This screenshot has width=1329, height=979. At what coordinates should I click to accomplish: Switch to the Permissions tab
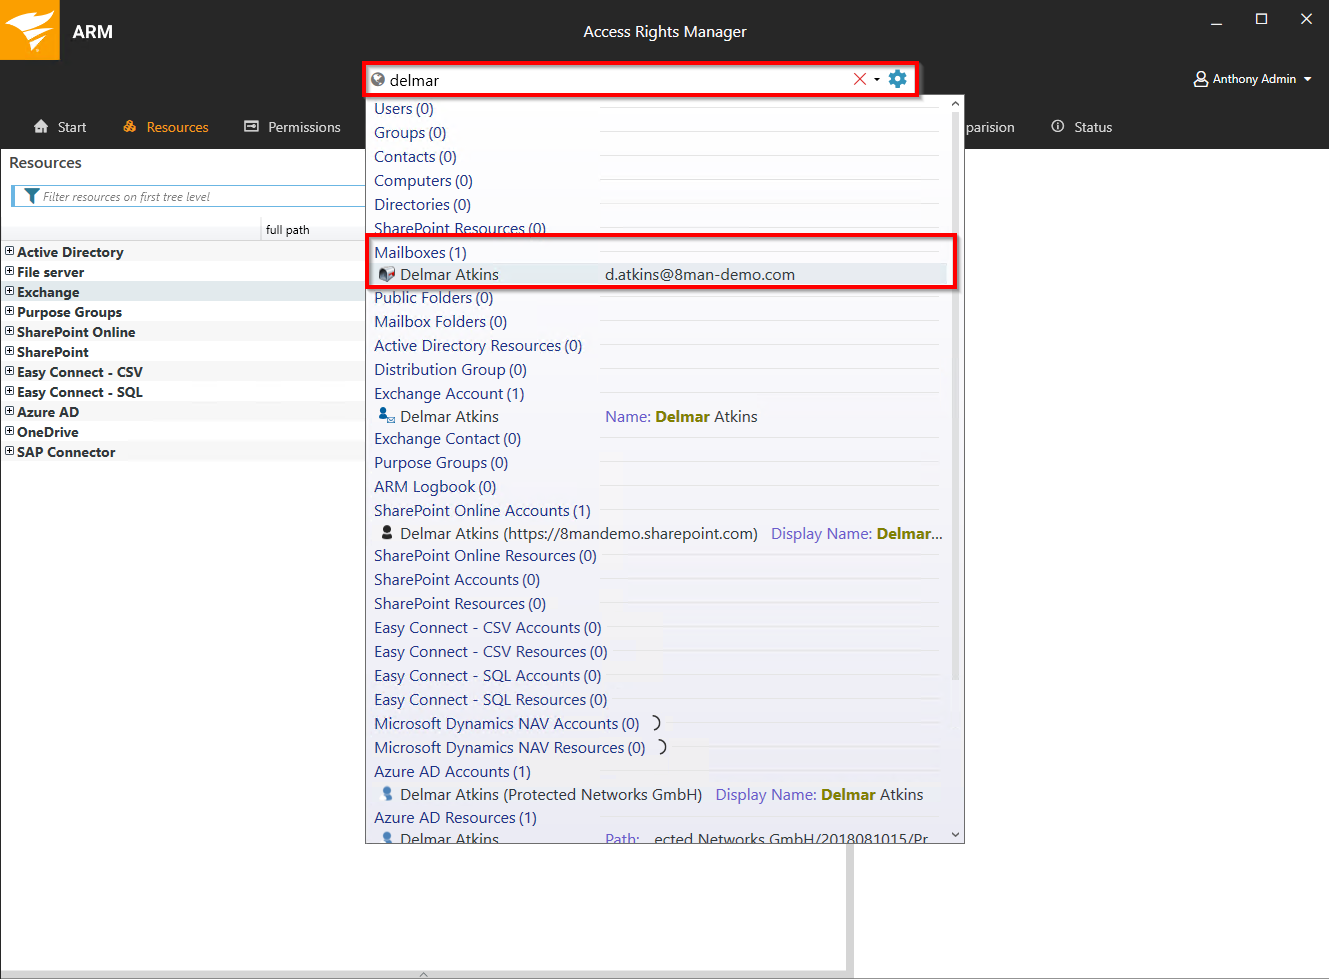point(292,127)
